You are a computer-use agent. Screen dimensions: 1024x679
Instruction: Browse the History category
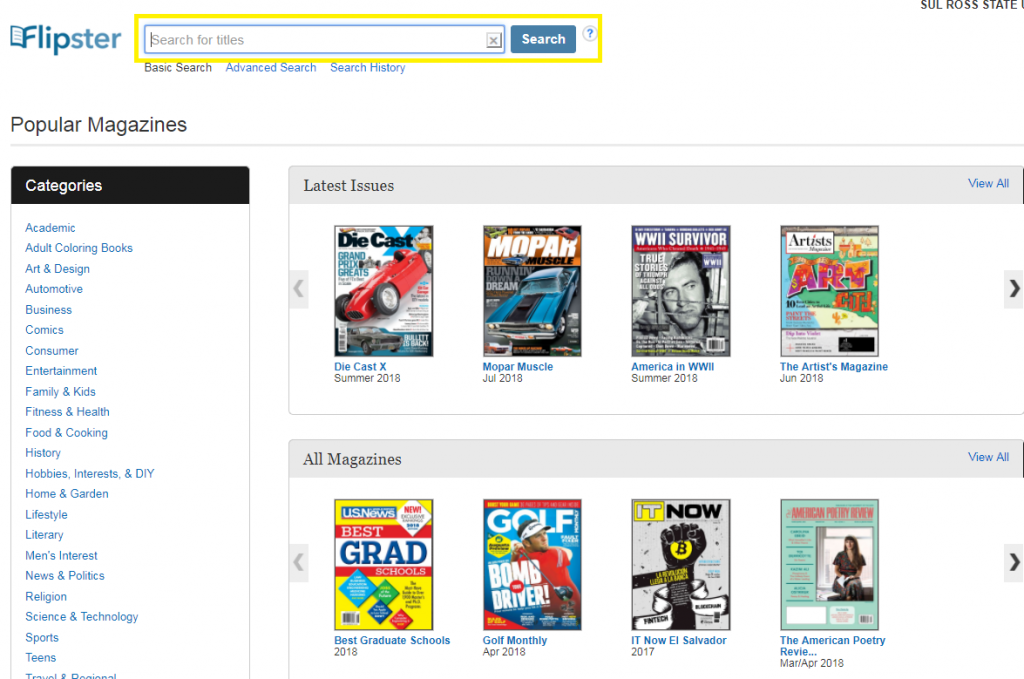[x=42, y=453]
